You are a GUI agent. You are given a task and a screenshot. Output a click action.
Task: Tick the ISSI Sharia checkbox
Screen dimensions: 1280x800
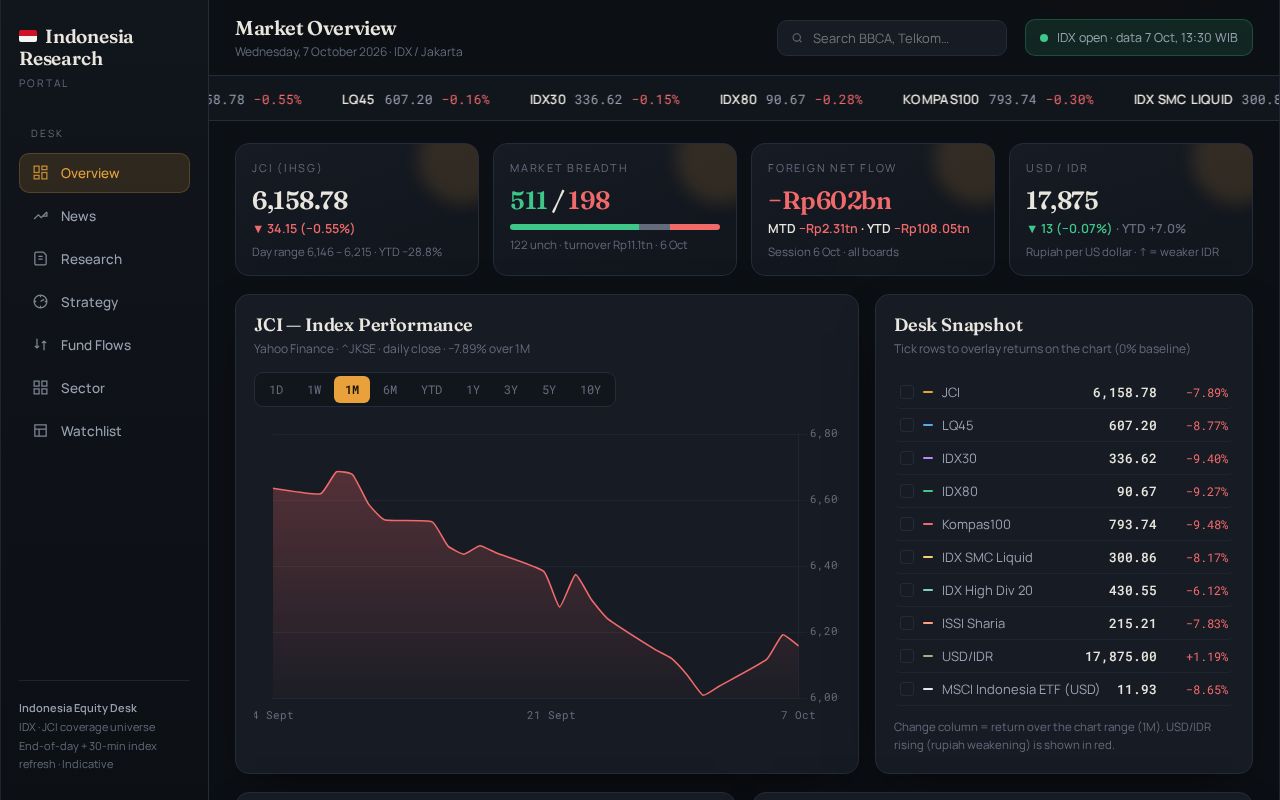pyautogui.click(x=907, y=623)
